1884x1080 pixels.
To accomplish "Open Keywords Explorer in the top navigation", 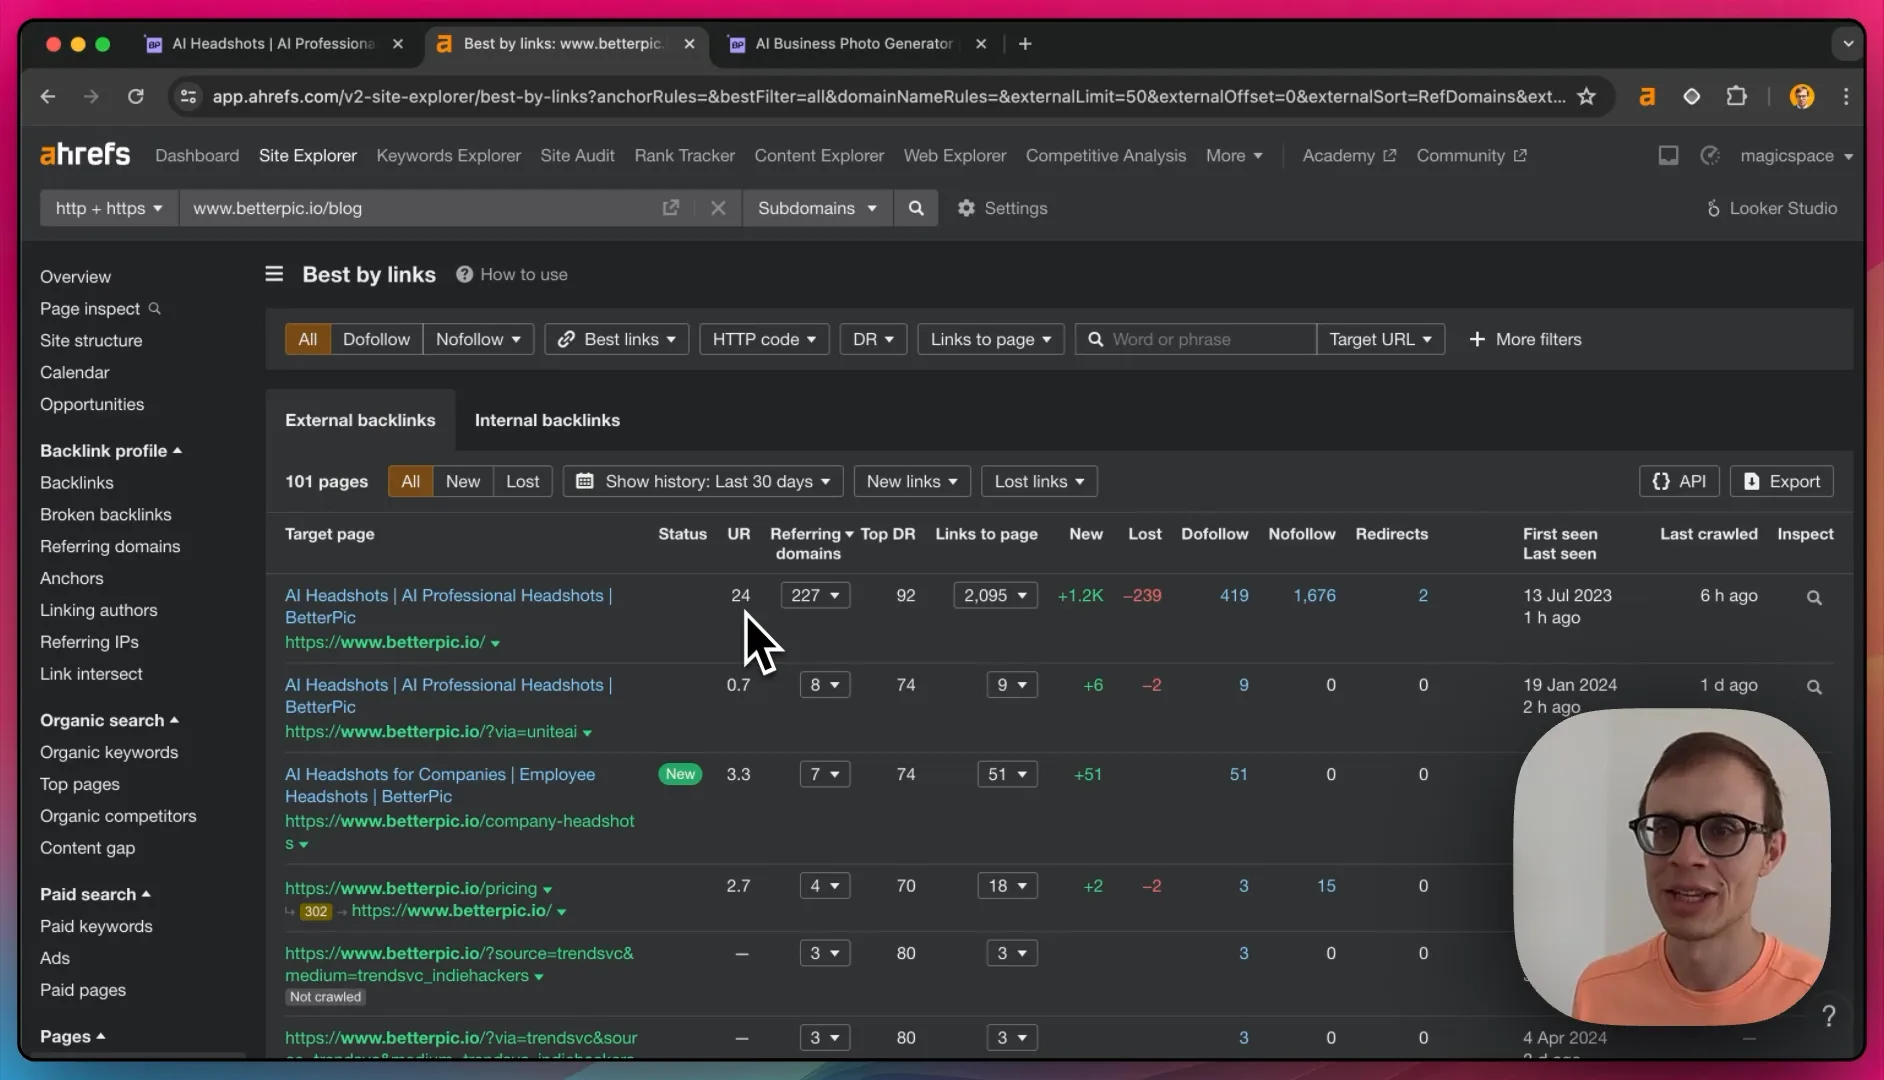I will [448, 155].
